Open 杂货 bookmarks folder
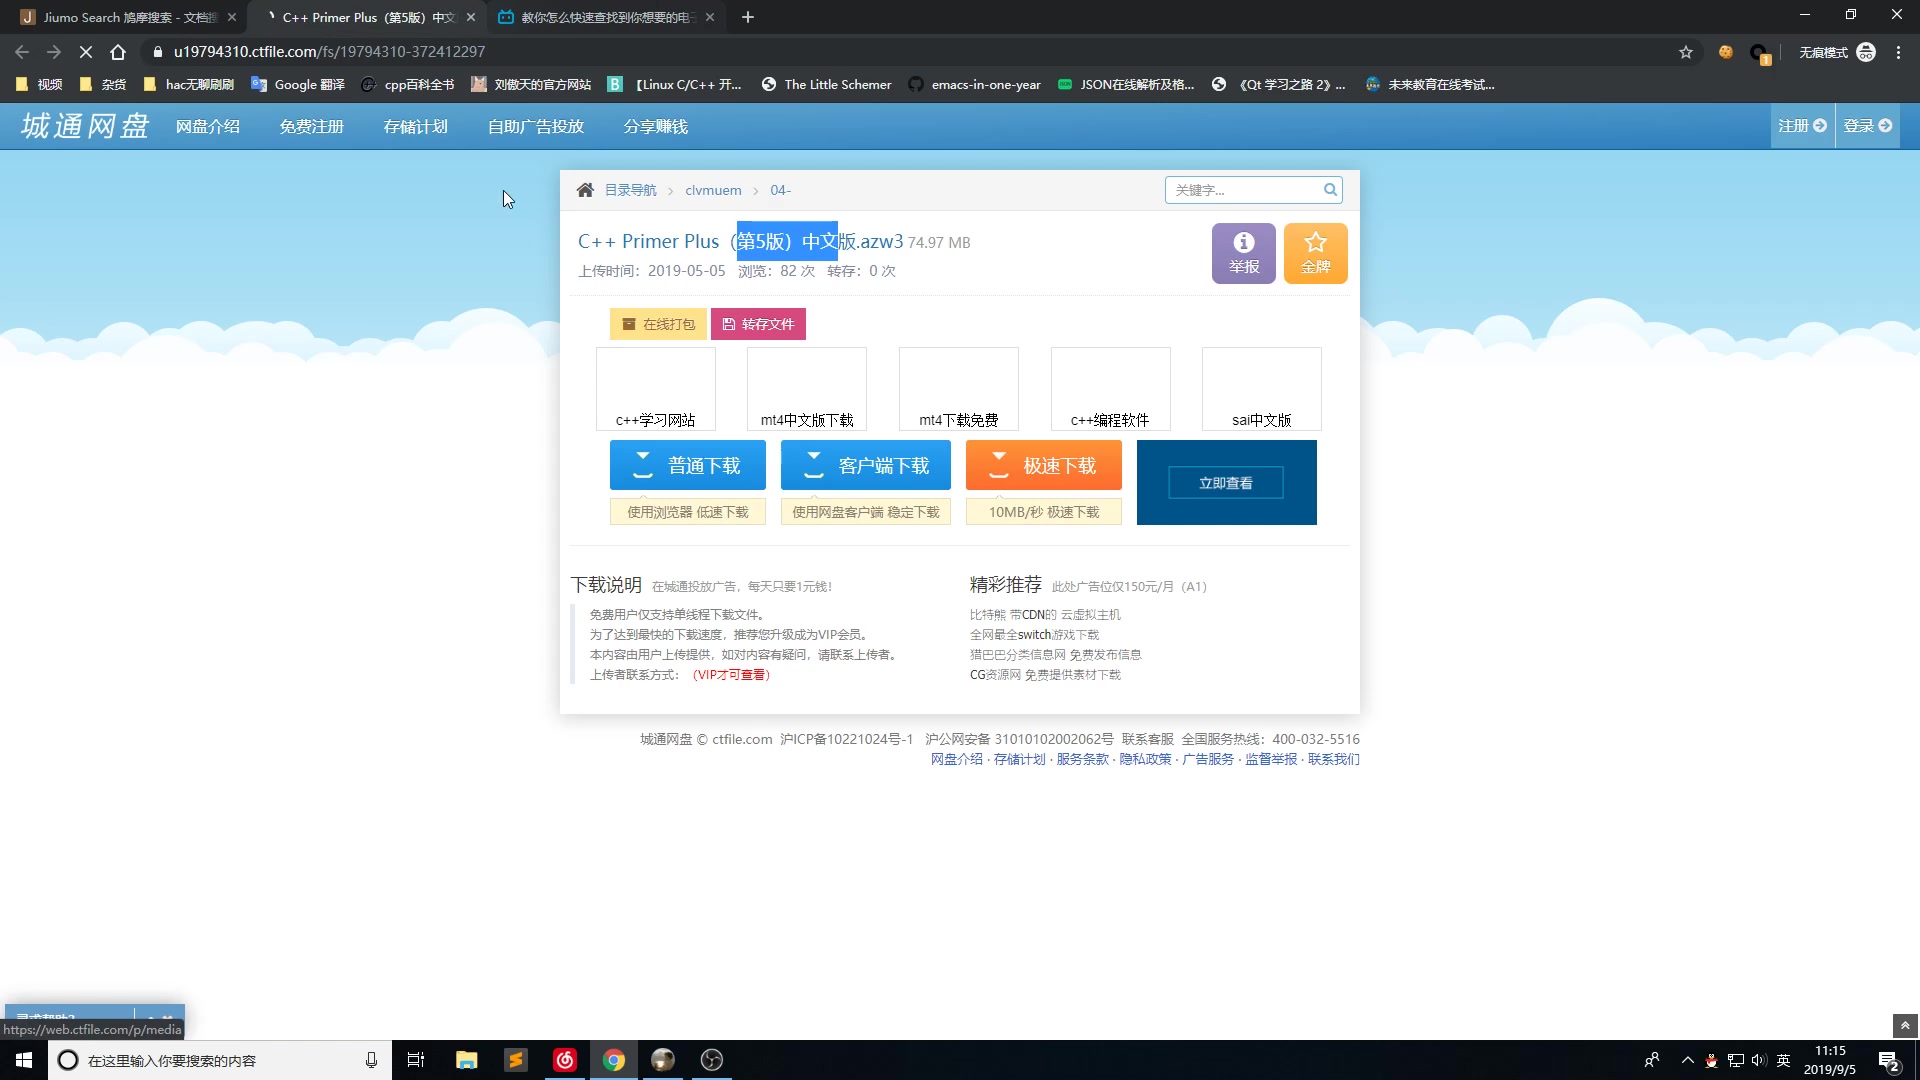1920x1080 pixels. pyautogui.click(x=103, y=84)
